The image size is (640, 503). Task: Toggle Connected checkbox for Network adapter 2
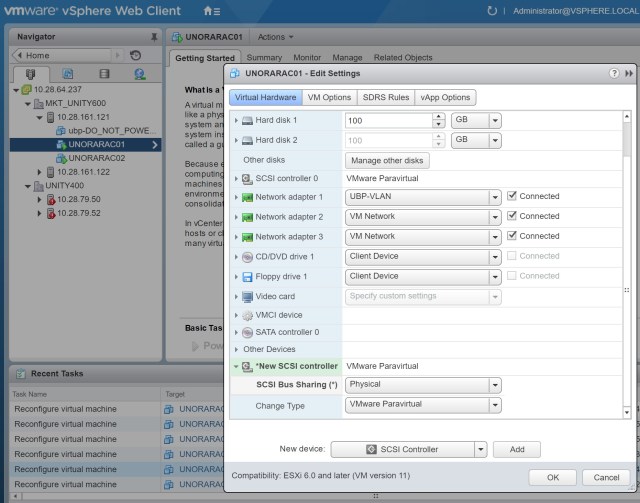[x=512, y=216]
